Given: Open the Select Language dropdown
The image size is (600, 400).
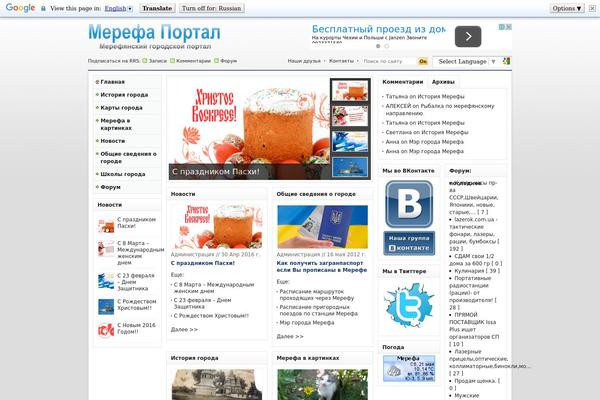Looking at the screenshot, I should 466,61.
